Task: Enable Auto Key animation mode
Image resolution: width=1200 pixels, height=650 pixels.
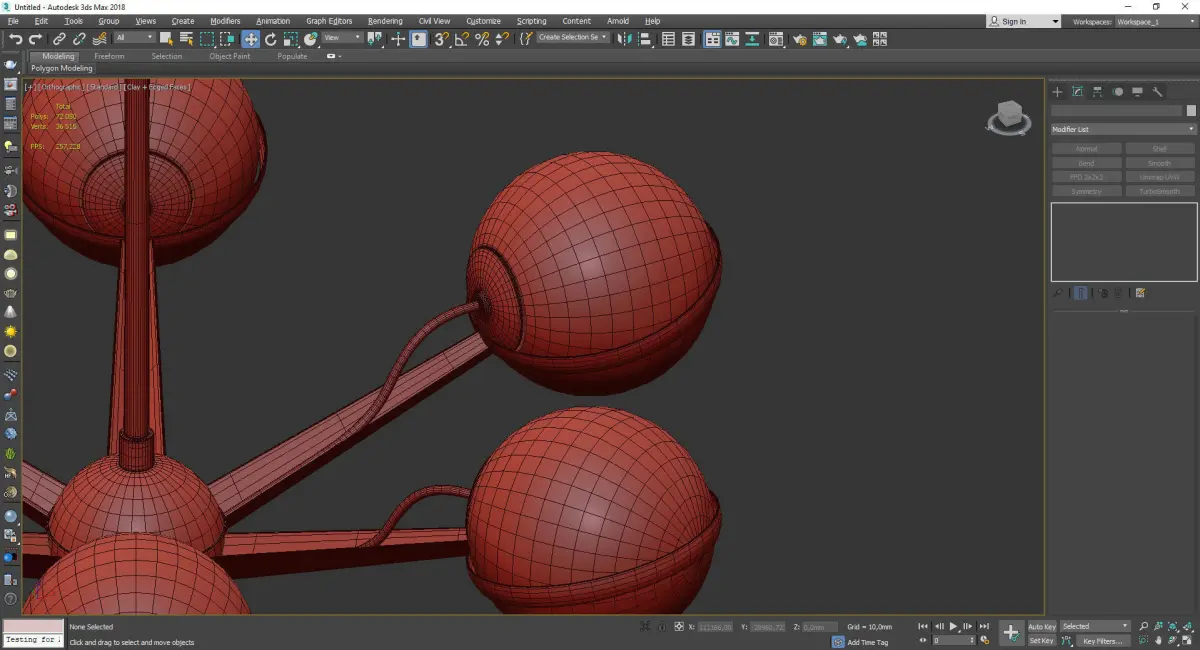Action: click(x=1041, y=627)
